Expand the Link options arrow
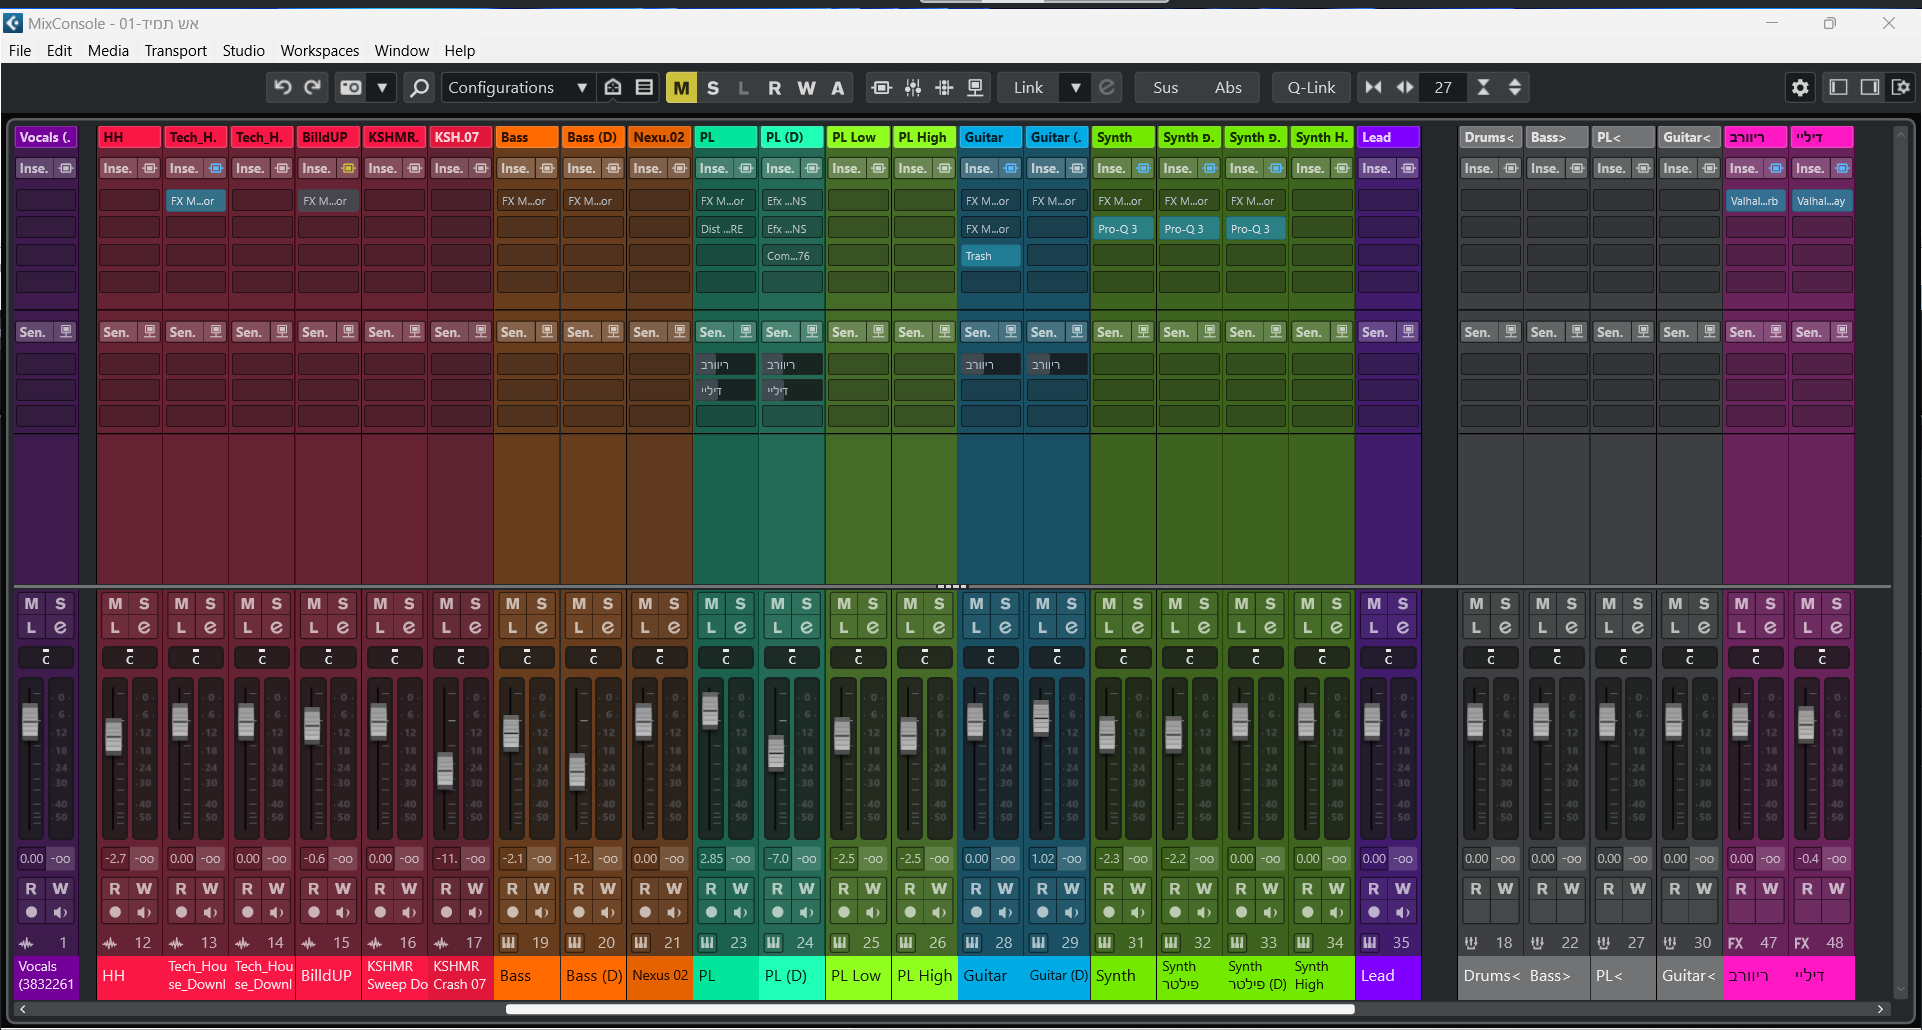The height and width of the screenshot is (1030, 1922). coord(1076,88)
